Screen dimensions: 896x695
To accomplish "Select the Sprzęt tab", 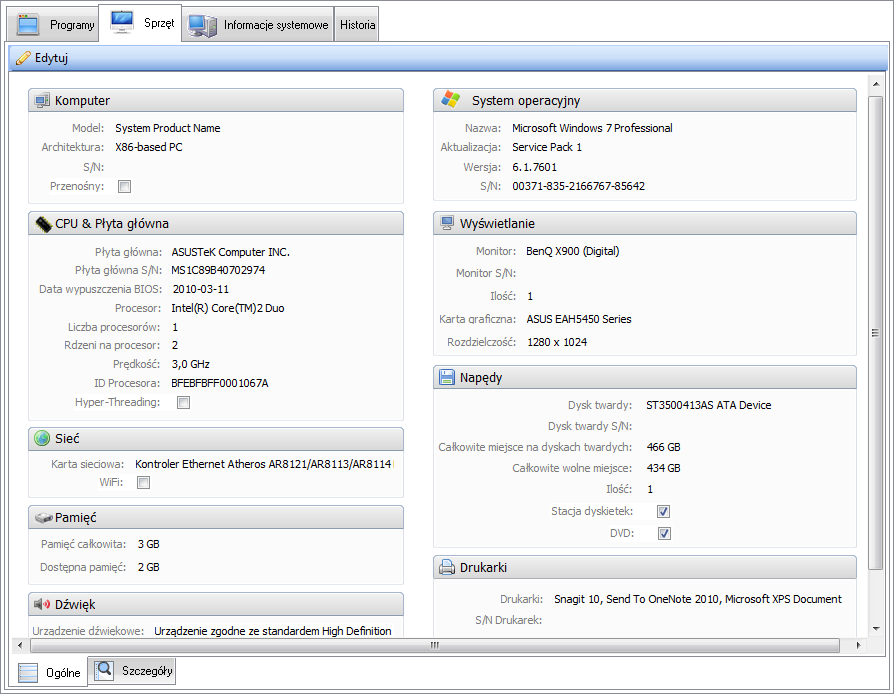I will [141, 23].
